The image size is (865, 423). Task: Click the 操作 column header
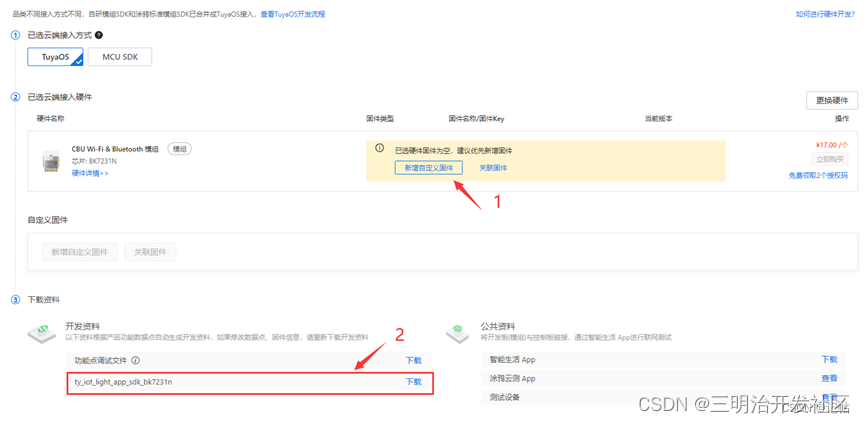point(842,119)
